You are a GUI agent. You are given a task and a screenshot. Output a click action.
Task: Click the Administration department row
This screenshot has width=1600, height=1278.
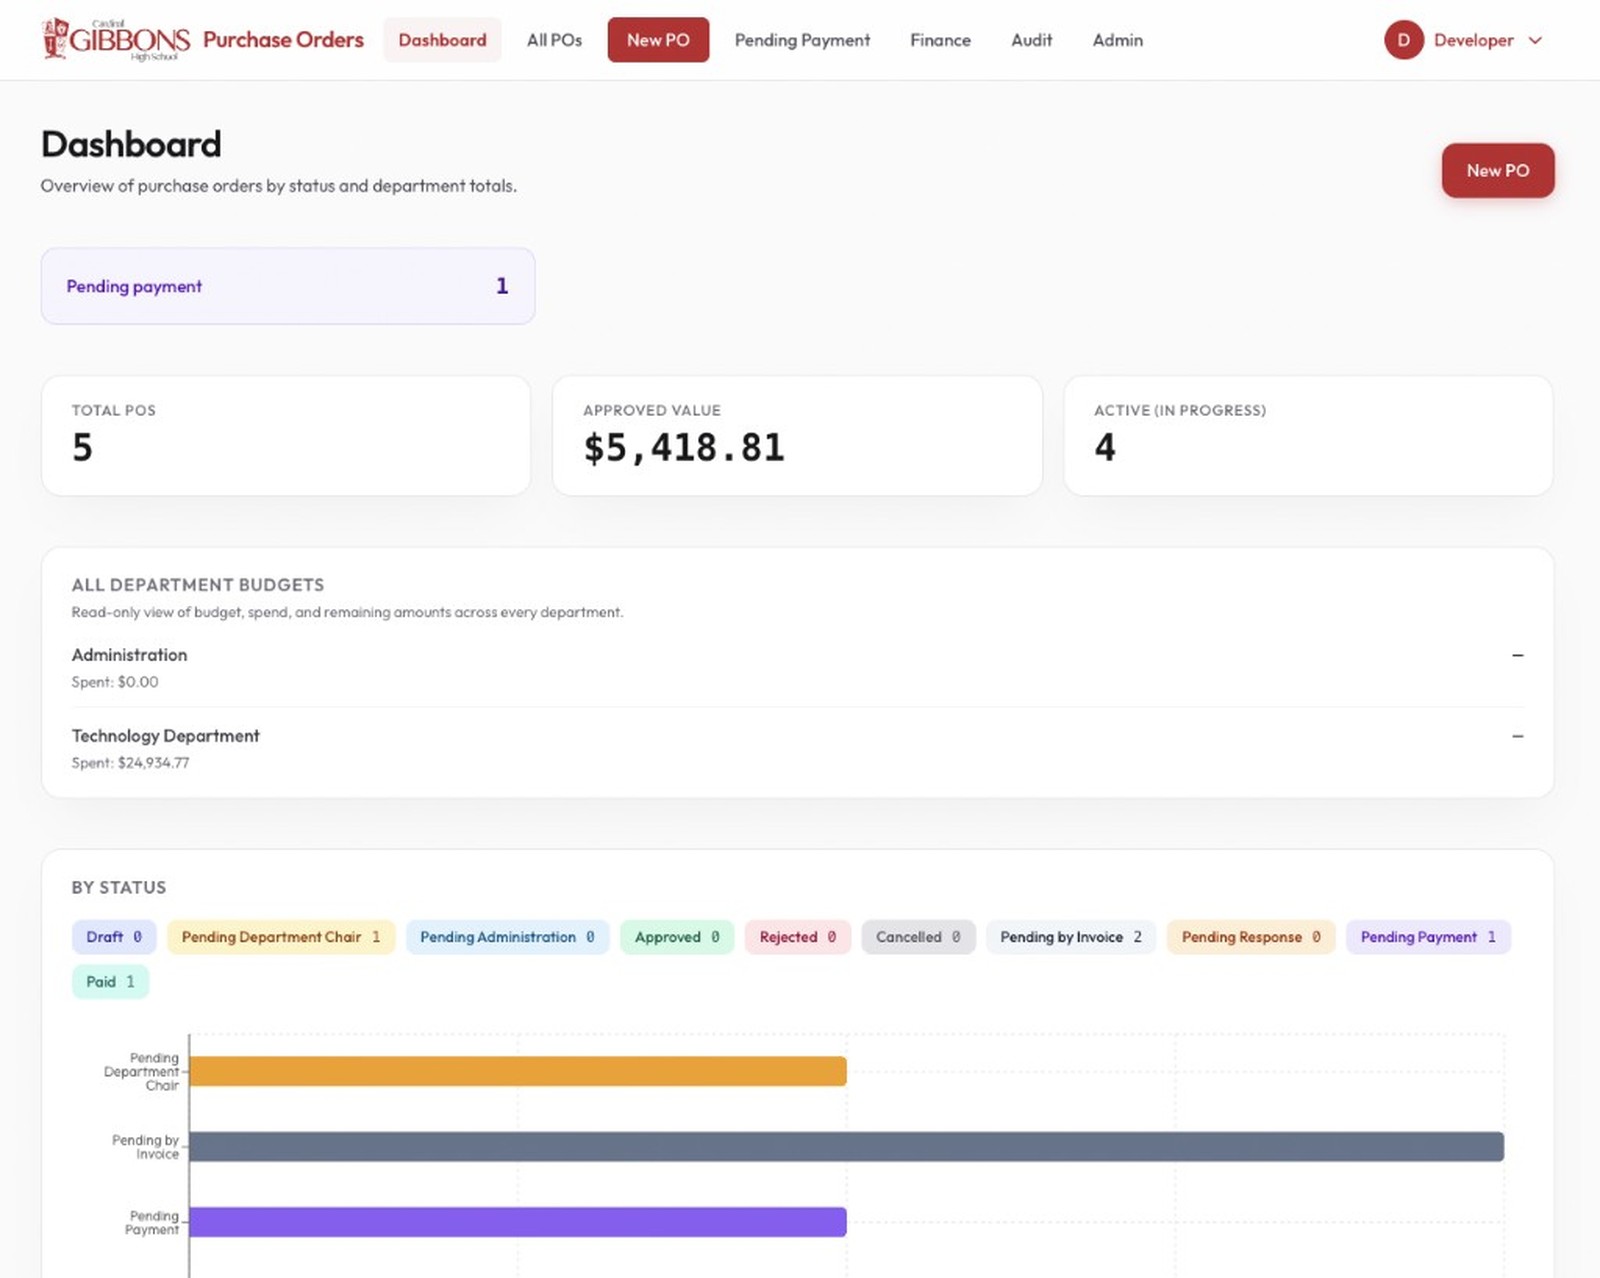(x=797, y=667)
